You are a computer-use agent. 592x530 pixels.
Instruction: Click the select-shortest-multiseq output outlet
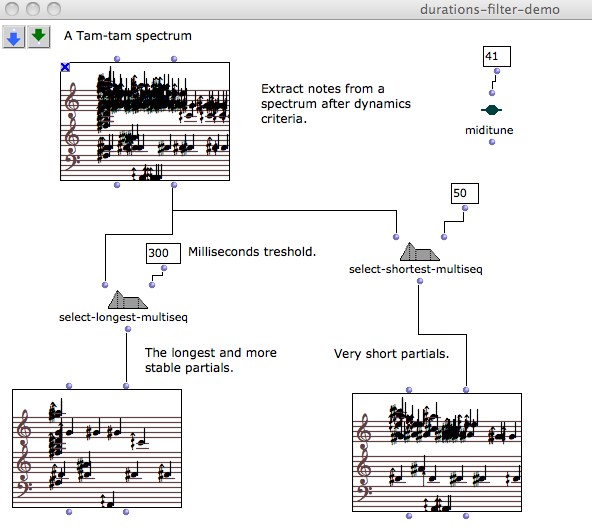click(x=420, y=281)
